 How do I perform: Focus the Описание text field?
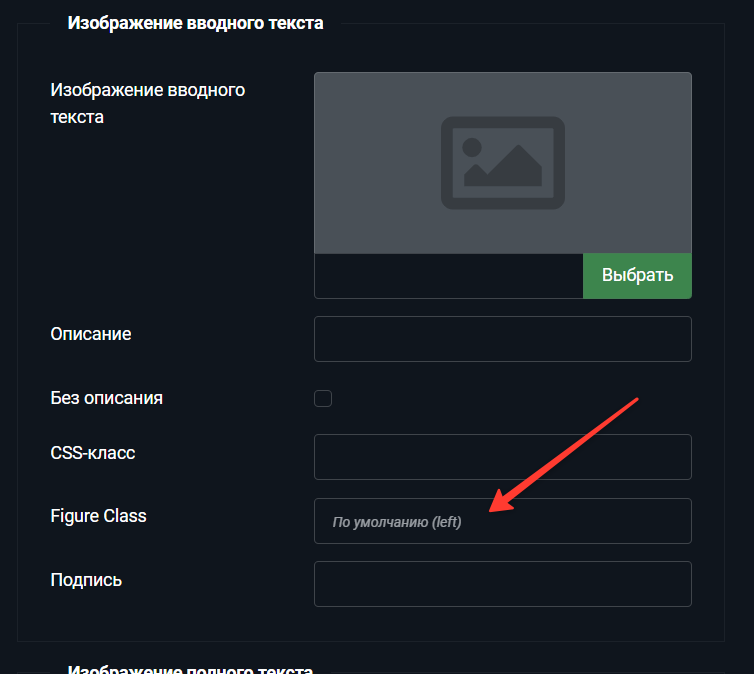tap(503, 339)
